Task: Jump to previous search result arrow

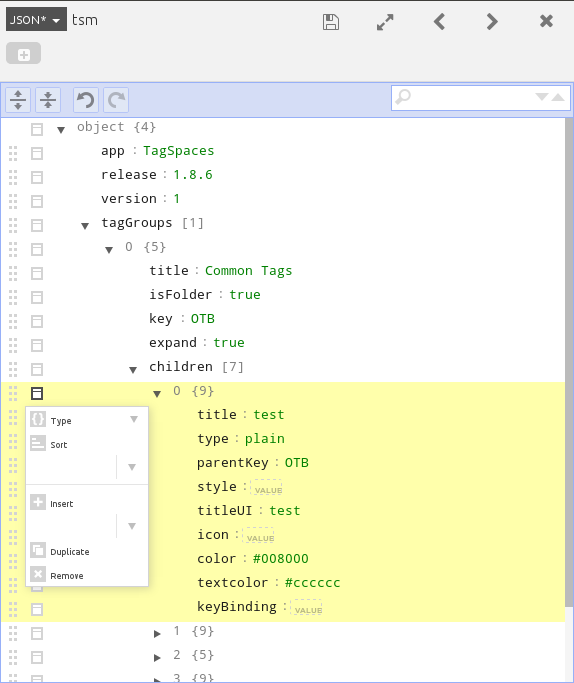Action: pos(558,98)
